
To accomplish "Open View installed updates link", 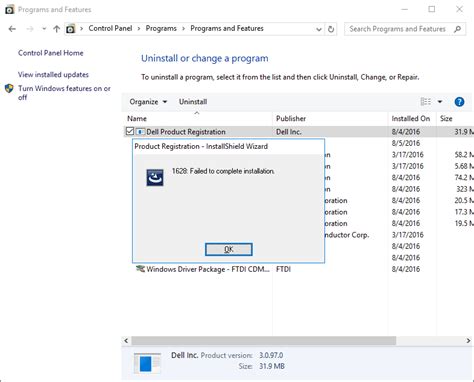I will pos(53,75).
